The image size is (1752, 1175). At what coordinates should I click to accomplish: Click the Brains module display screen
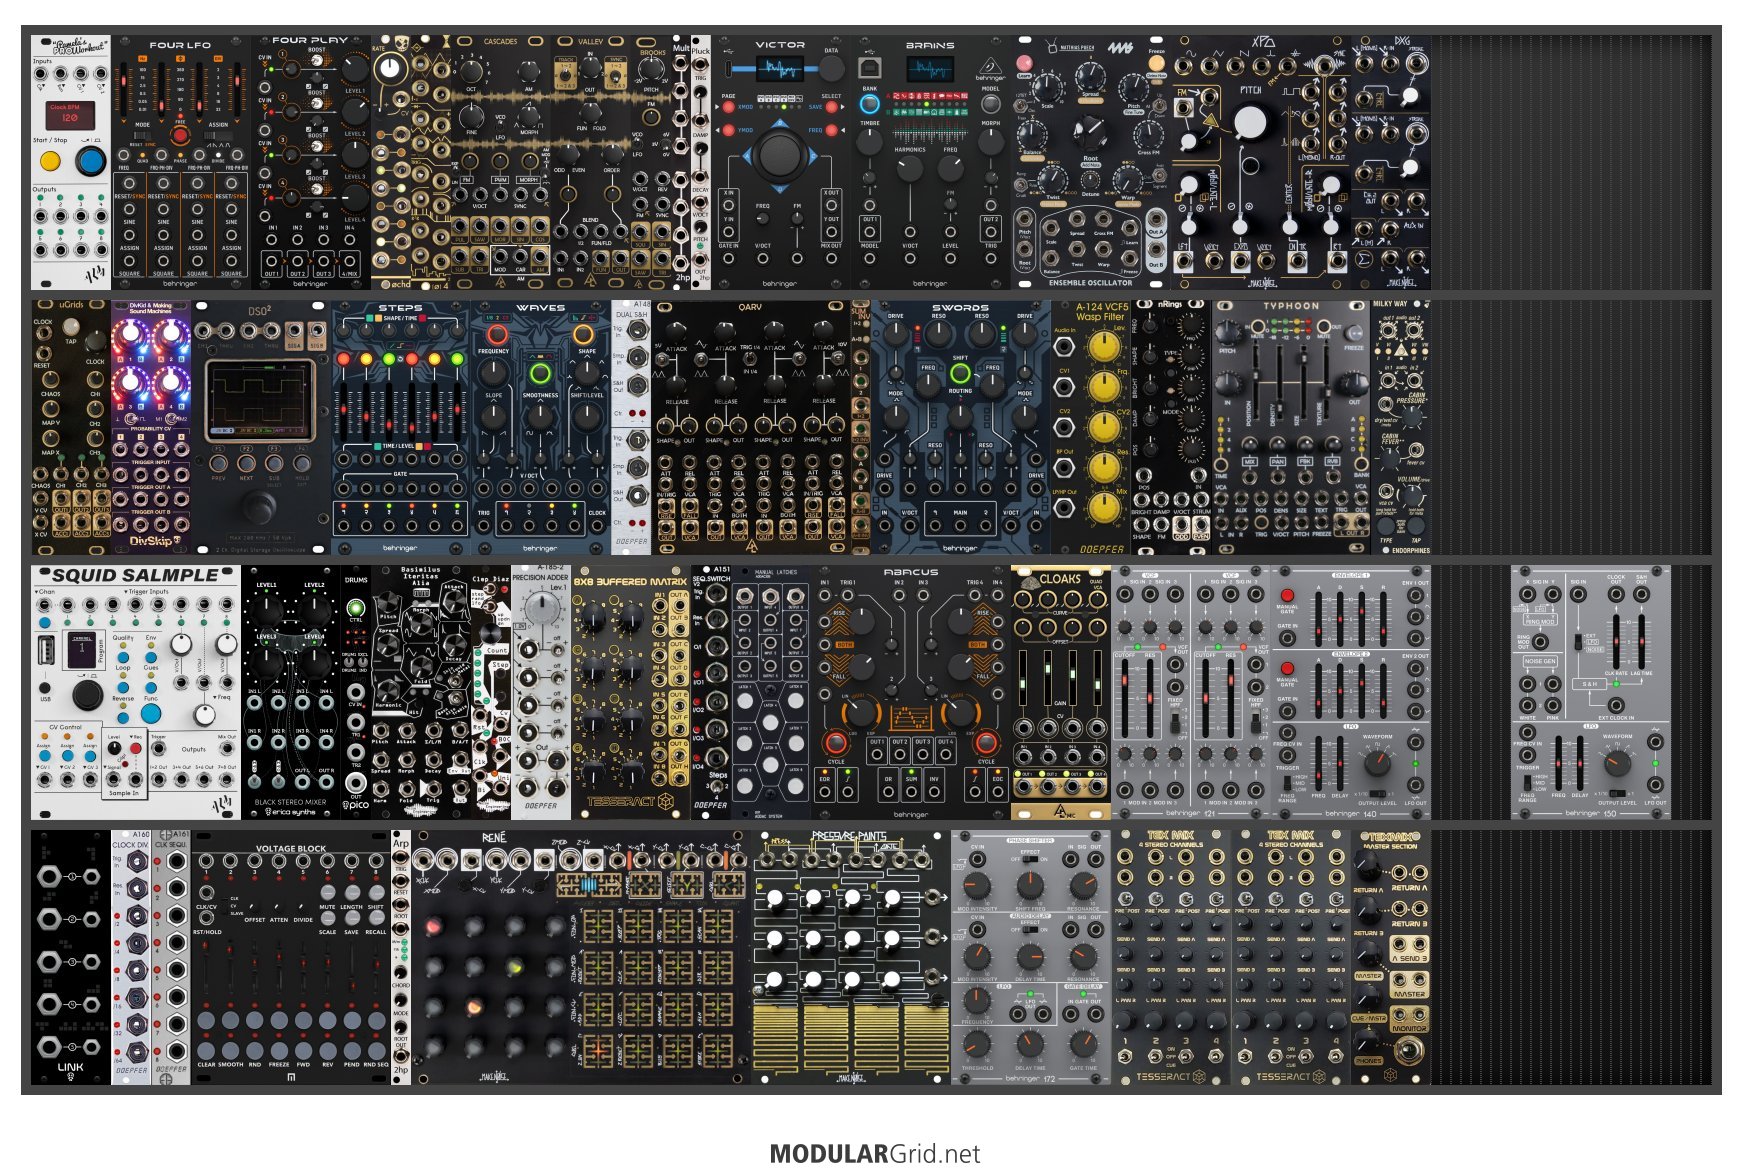[x=930, y=69]
